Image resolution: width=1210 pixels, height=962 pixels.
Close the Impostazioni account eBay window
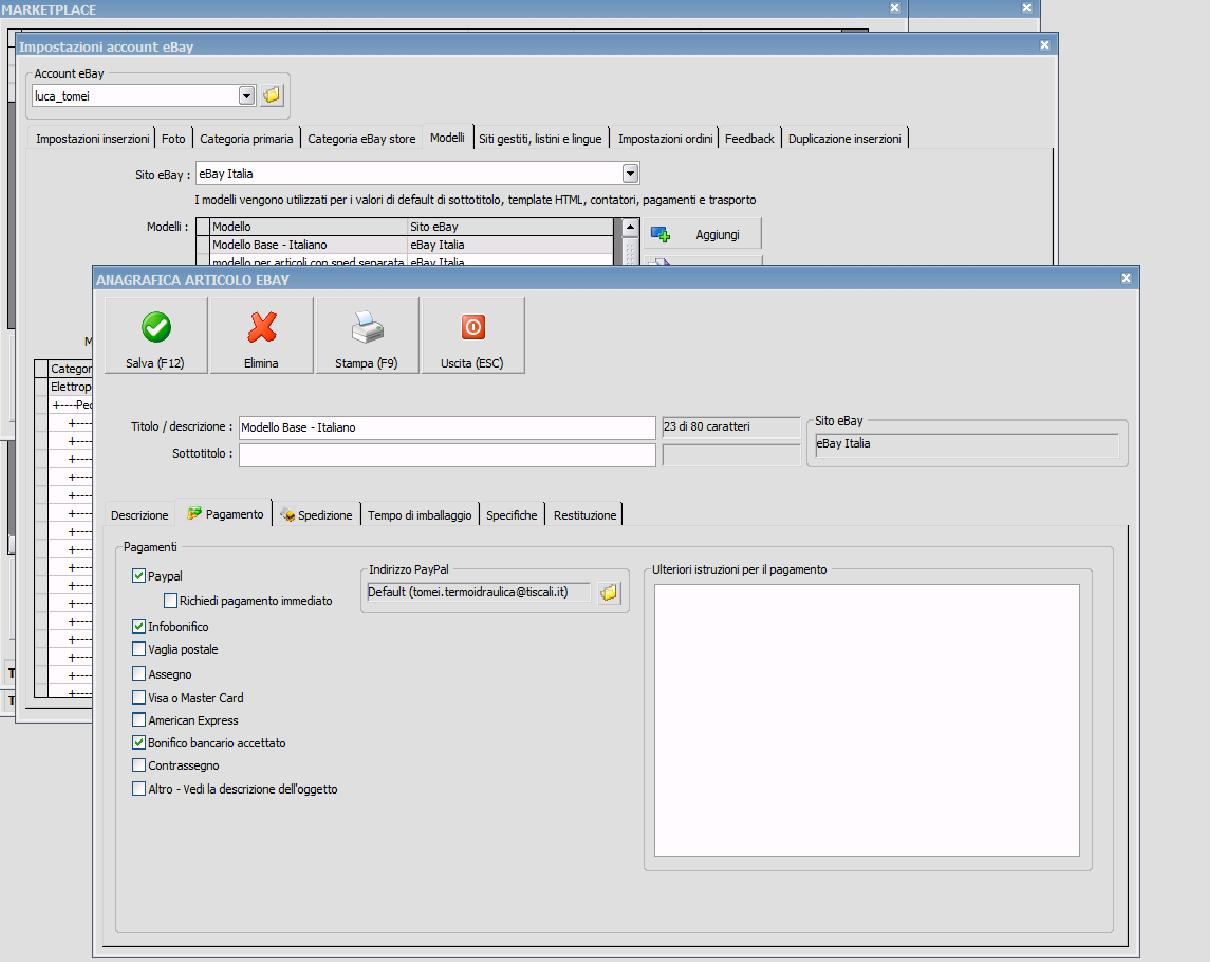pyautogui.click(x=1044, y=46)
